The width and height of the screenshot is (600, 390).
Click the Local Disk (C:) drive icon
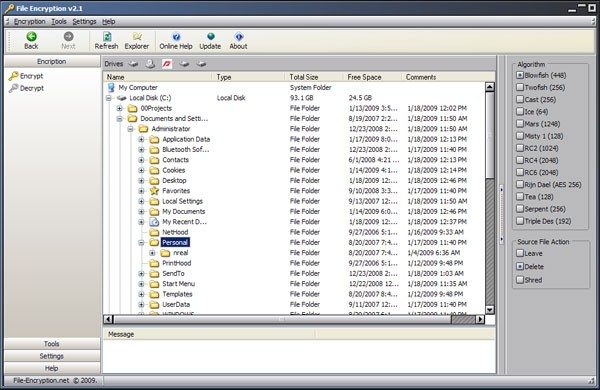coord(122,98)
